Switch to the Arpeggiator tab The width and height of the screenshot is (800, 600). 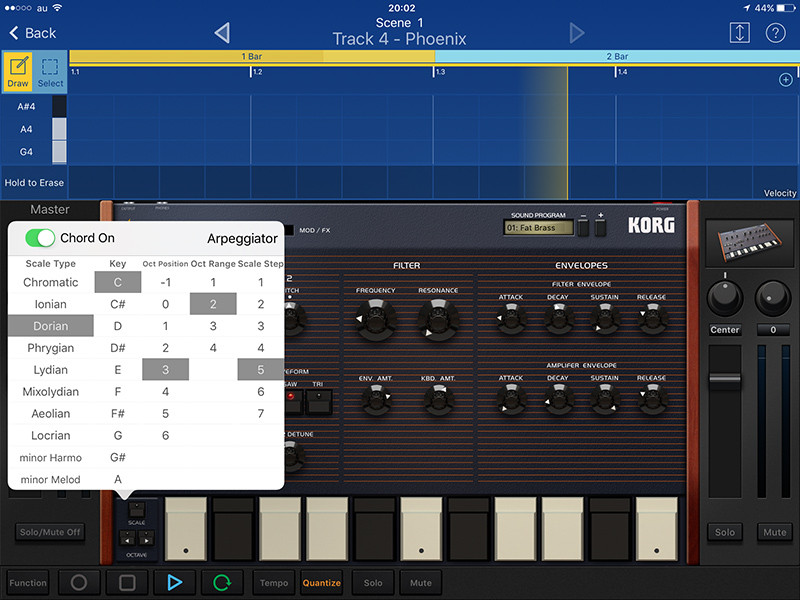[242, 238]
